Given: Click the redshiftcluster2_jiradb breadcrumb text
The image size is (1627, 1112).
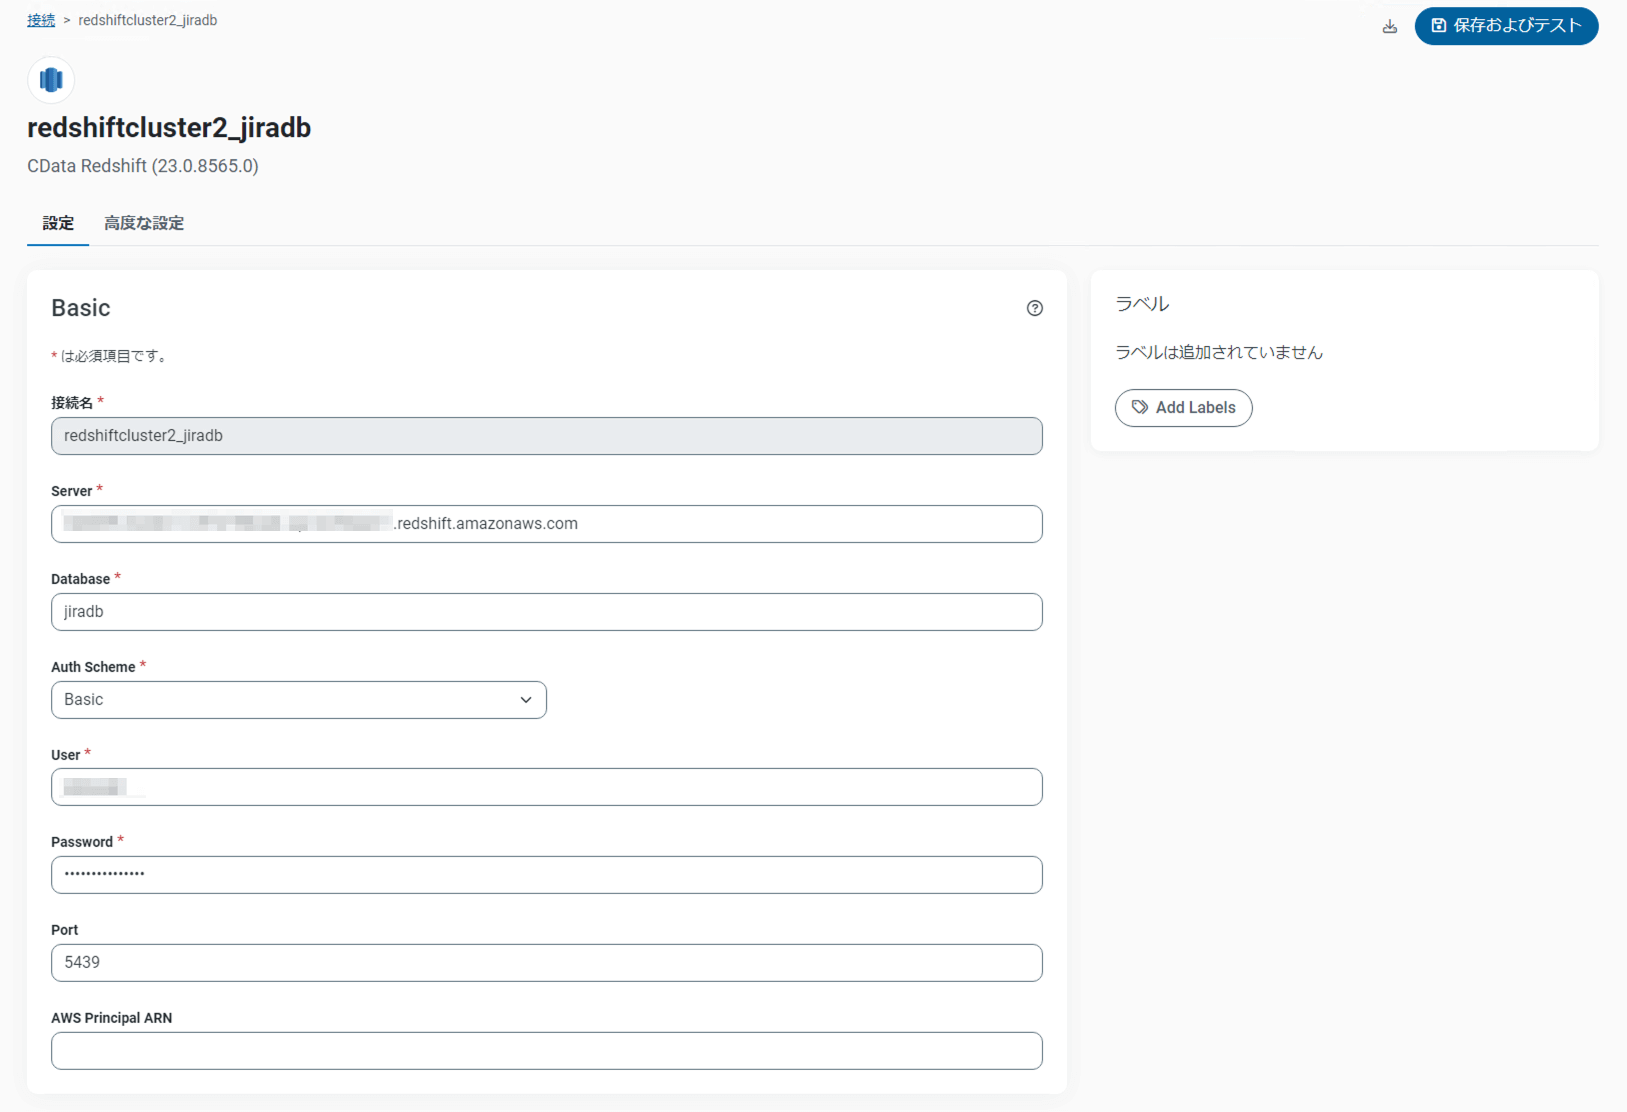Looking at the screenshot, I should click(147, 20).
